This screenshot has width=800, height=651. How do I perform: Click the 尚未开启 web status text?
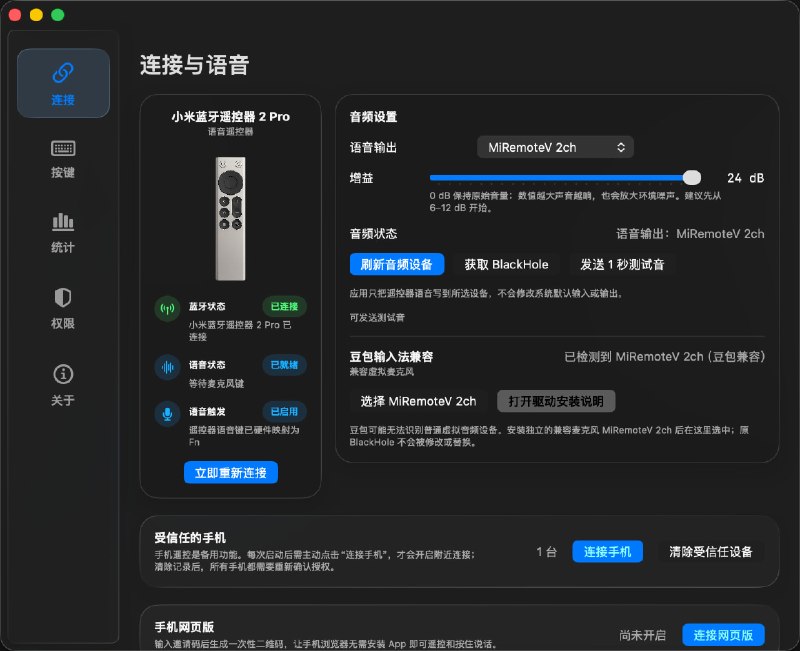tap(642, 635)
